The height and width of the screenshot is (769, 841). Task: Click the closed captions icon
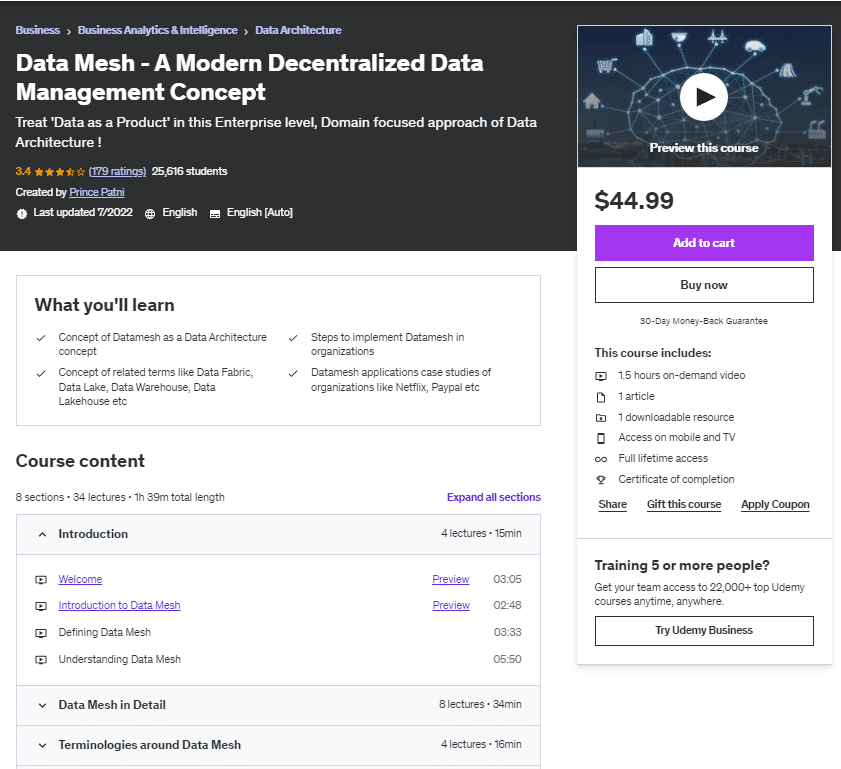pos(214,213)
